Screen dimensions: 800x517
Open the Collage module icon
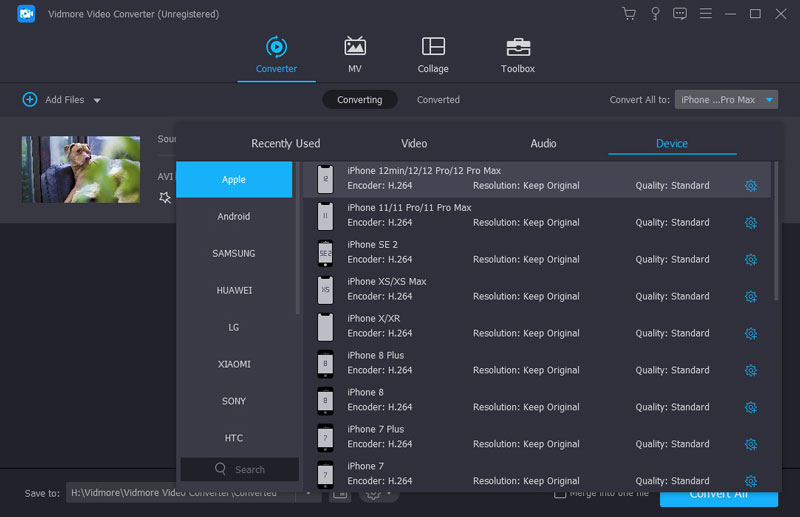433,47
